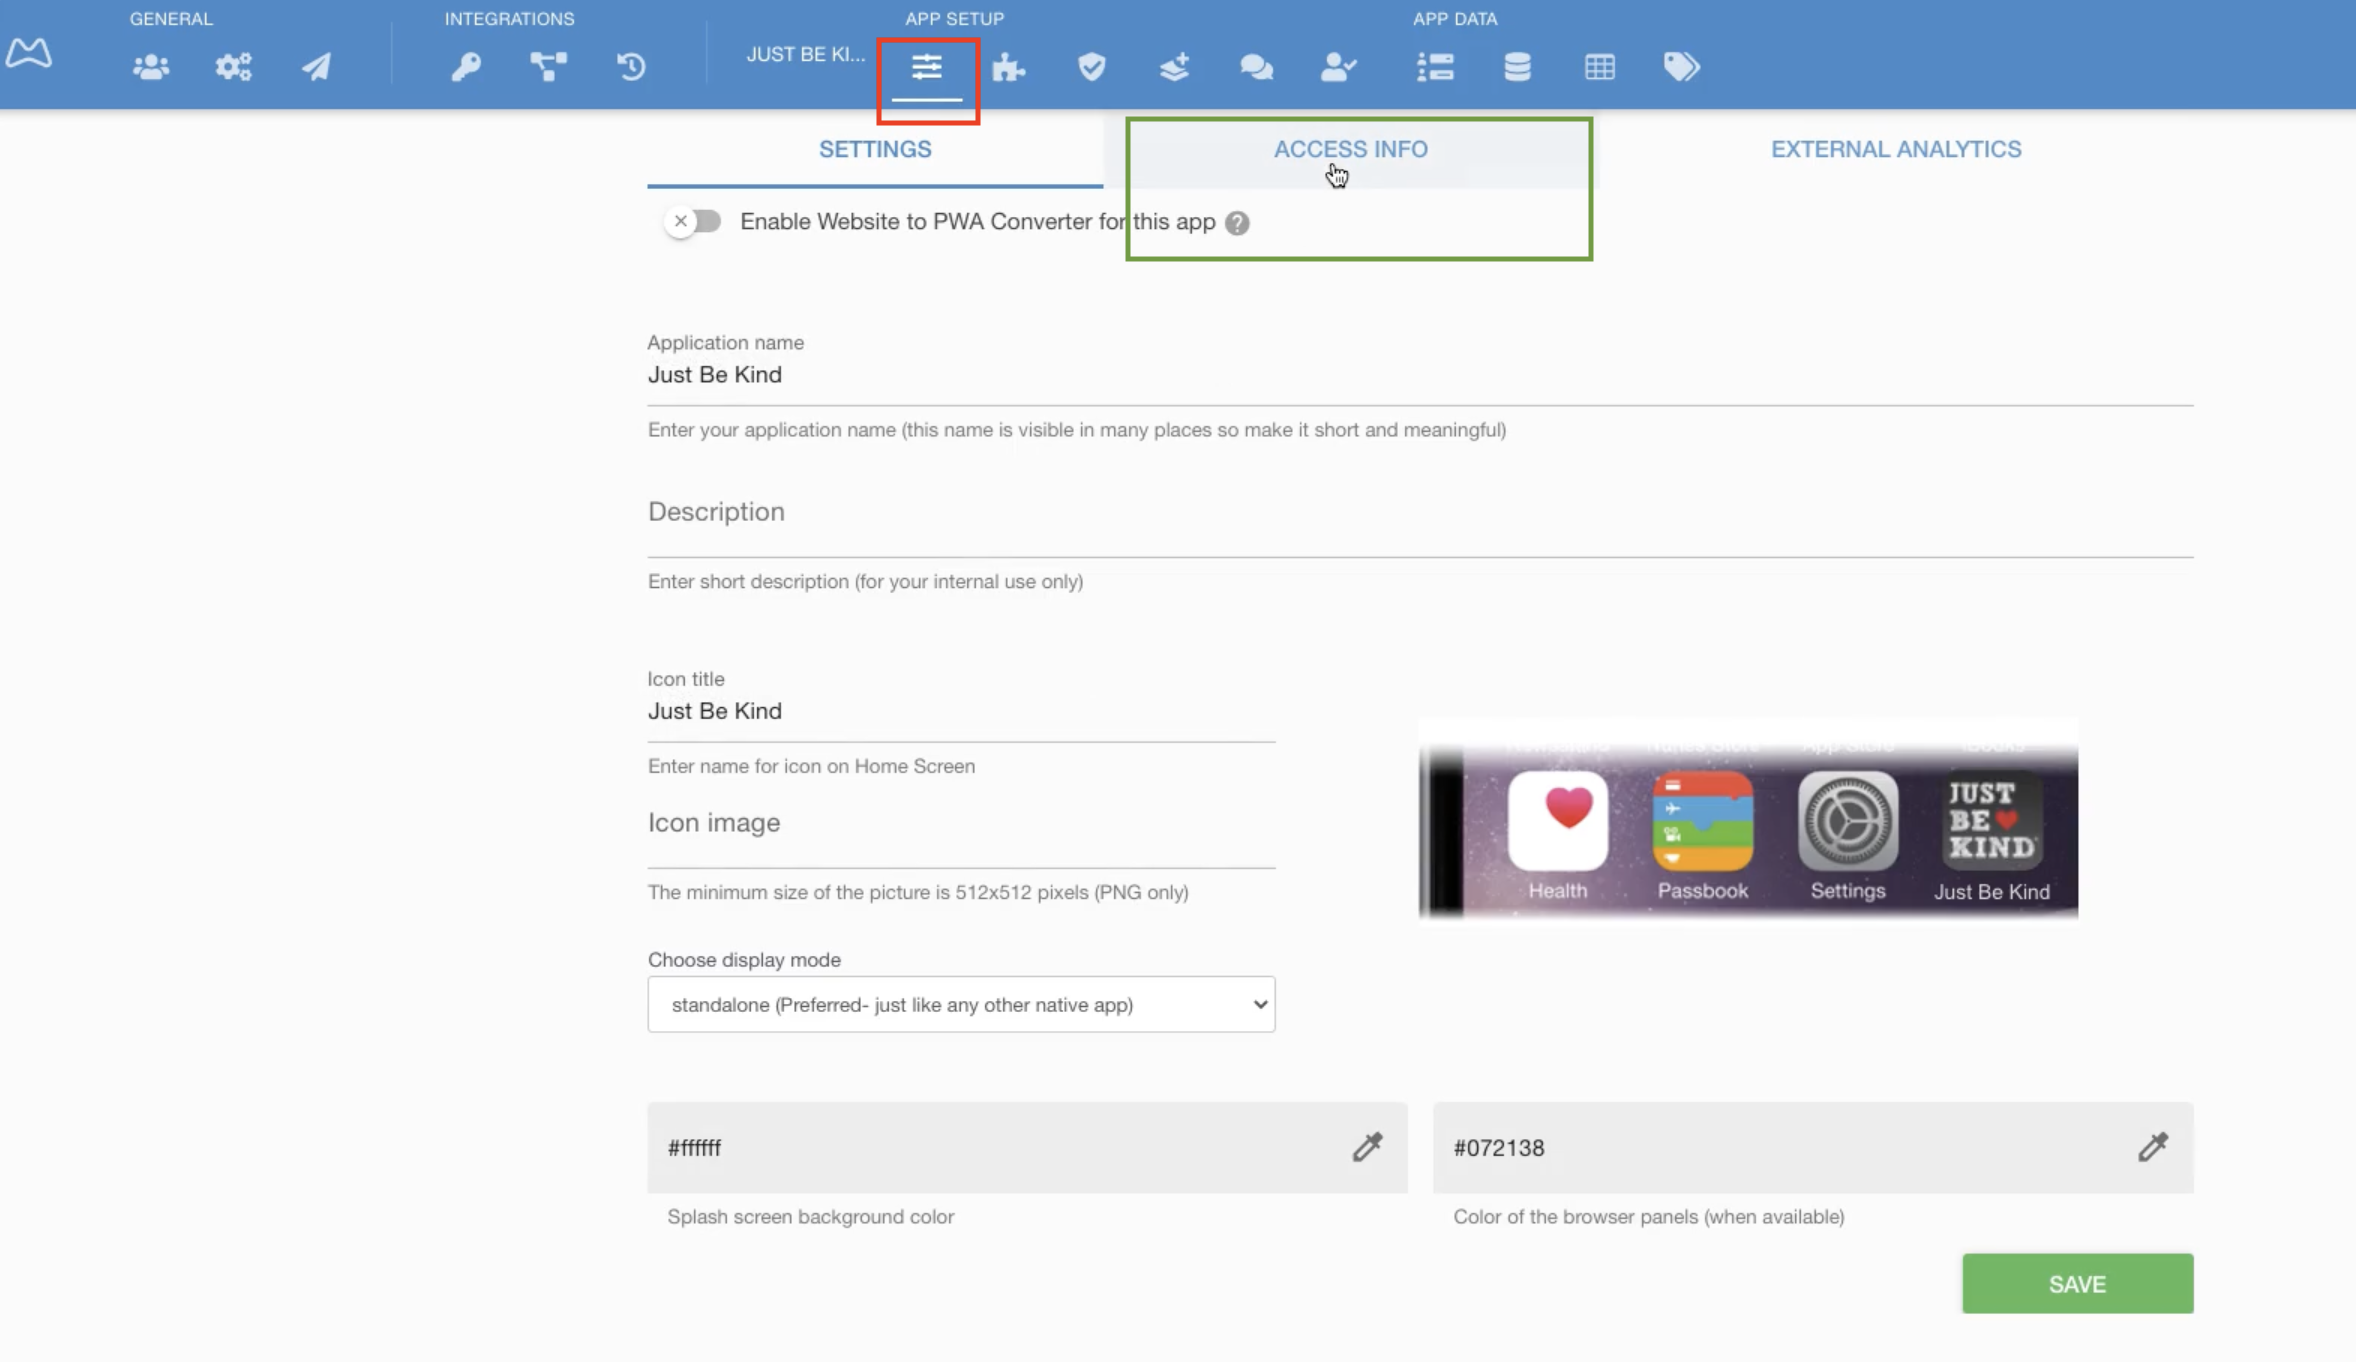Screen dimensions: 2356x1362
Task: Click the Just Be Kind icon in preview
Action: (x=1992, y=821)
